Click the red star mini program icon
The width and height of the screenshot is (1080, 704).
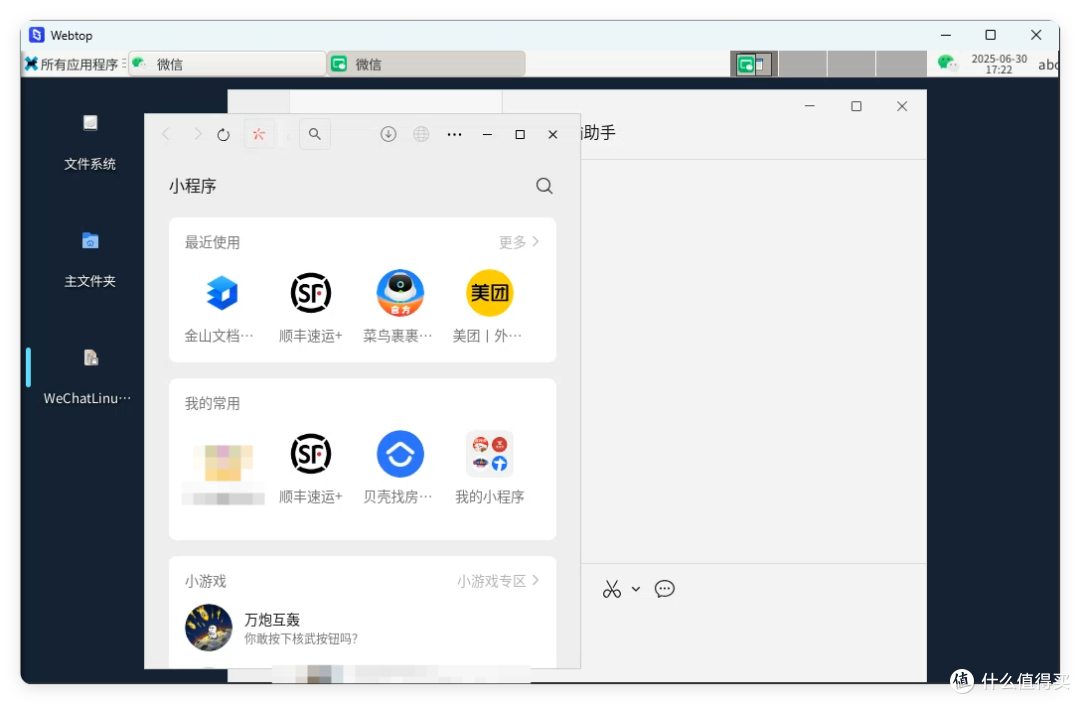pos(259,134)
